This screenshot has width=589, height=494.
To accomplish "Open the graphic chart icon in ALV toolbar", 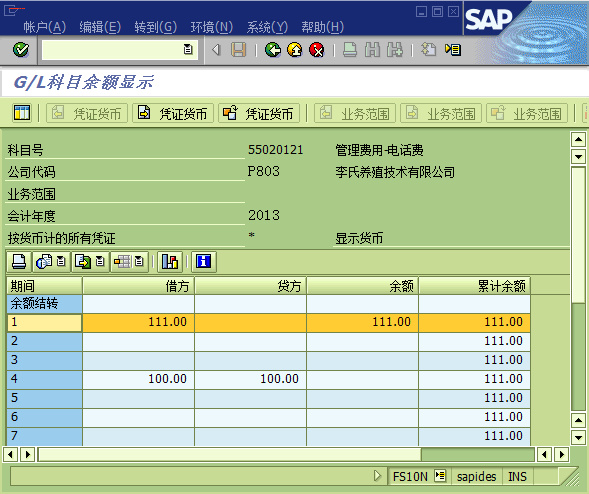I will click(x=170, y=261).
